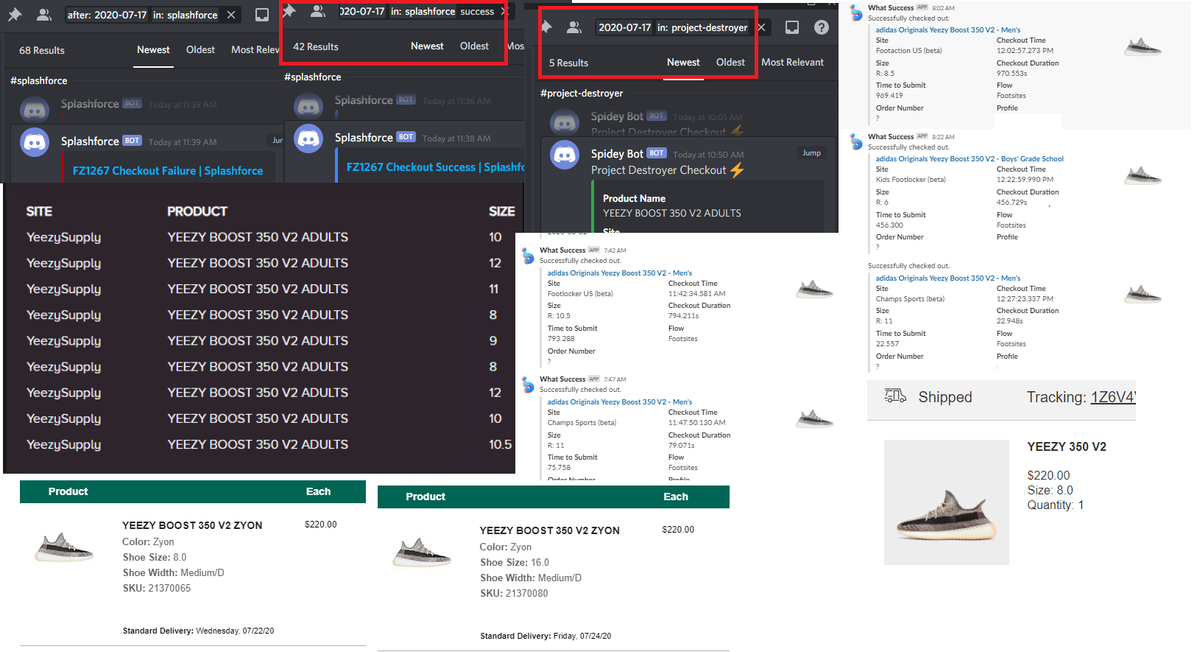1200x652 pixels.
Task: Click checkout time '12:27:23.337 PM' value
Action: coord(1026,299)
